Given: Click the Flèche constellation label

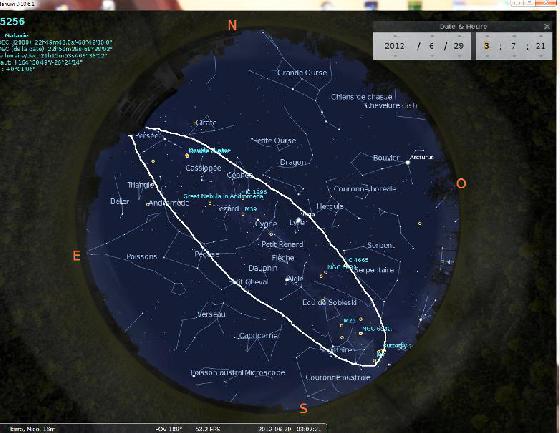Looking at the screenshot, I should (x=283, y=258).
